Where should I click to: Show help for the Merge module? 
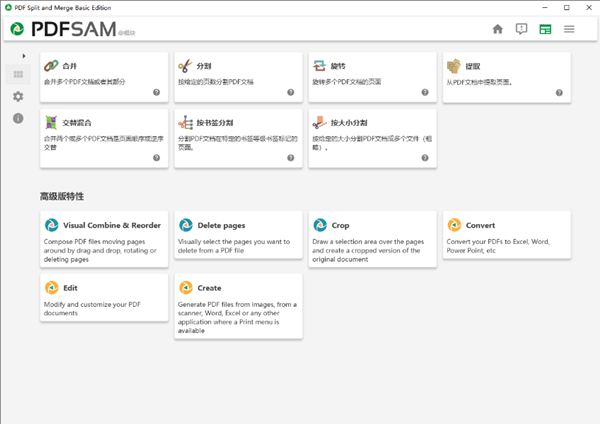157,92
